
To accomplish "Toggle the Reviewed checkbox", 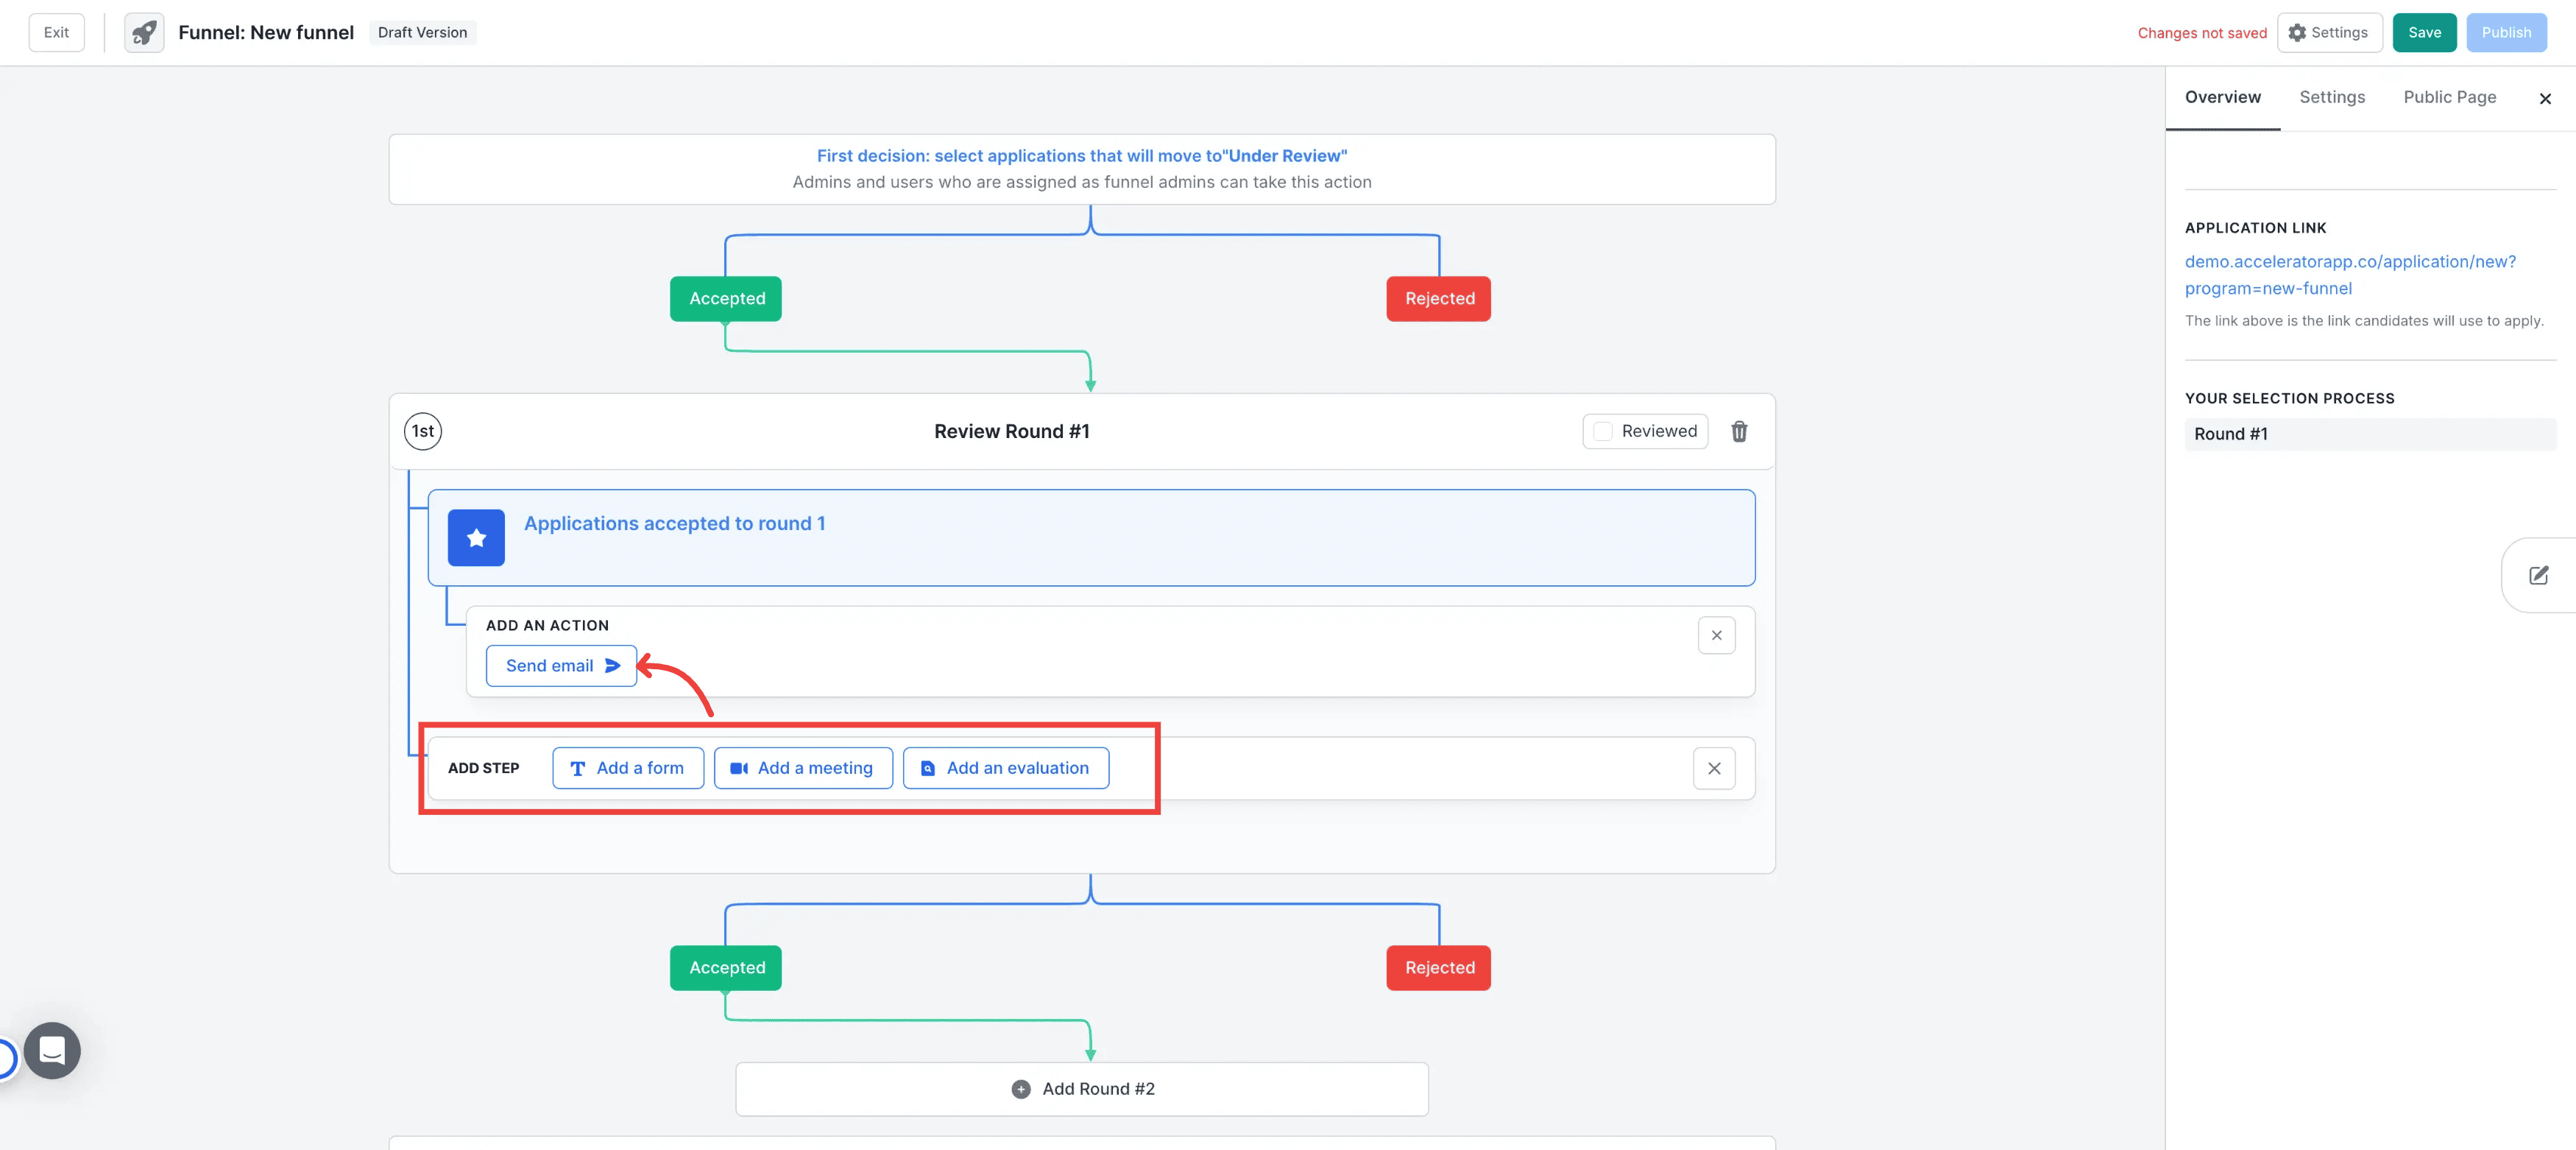I will tap(1603, 431).
